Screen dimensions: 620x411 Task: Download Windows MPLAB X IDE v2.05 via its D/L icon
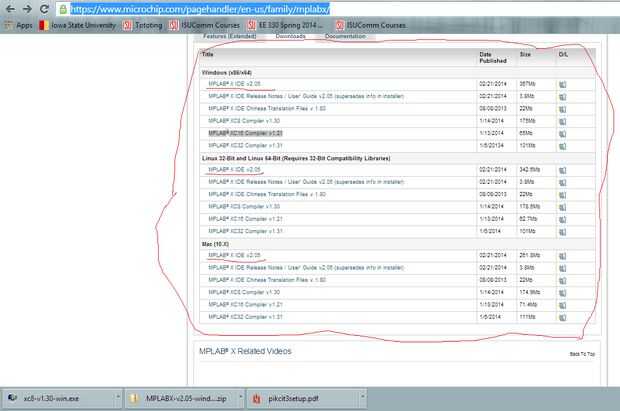tap(562, 84)
